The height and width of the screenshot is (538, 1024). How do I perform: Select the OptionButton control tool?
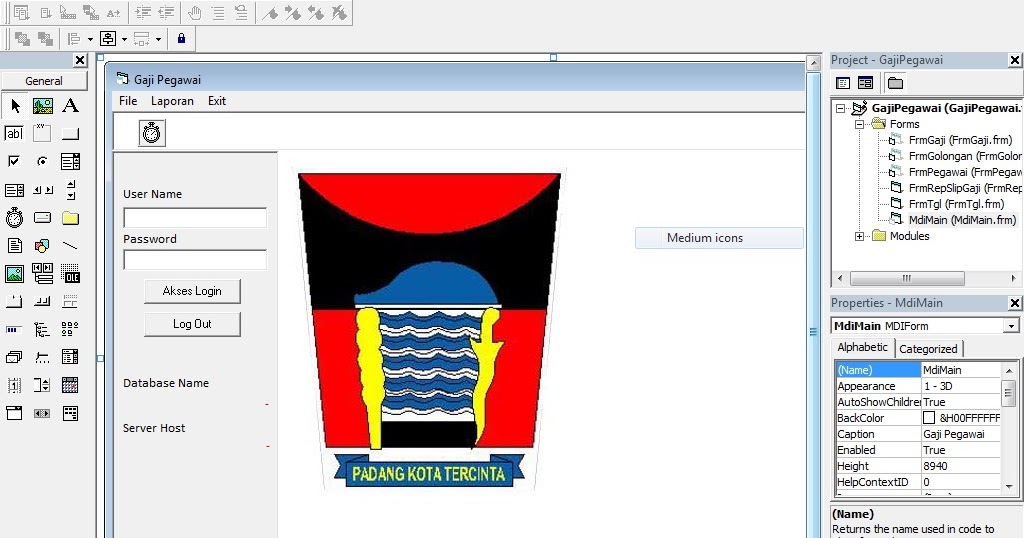pos(42,161)
